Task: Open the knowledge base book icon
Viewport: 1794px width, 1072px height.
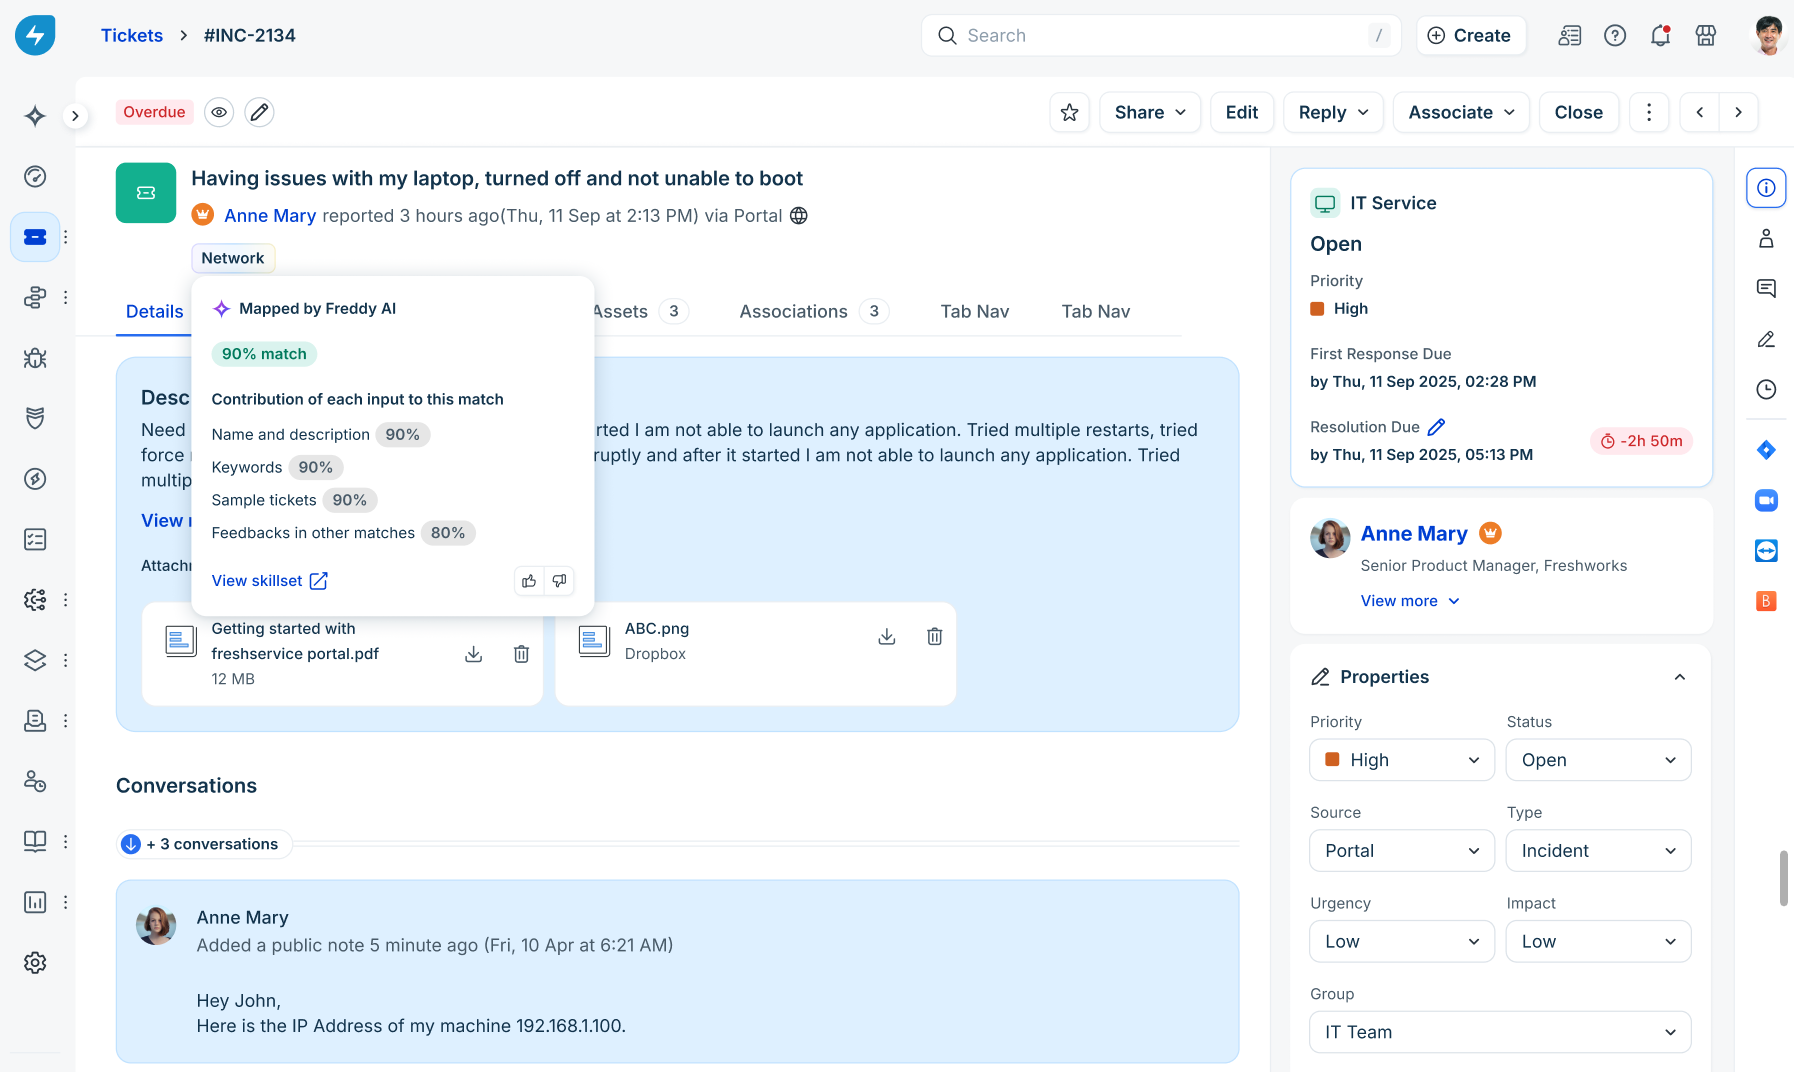Action: coord(35,842)
